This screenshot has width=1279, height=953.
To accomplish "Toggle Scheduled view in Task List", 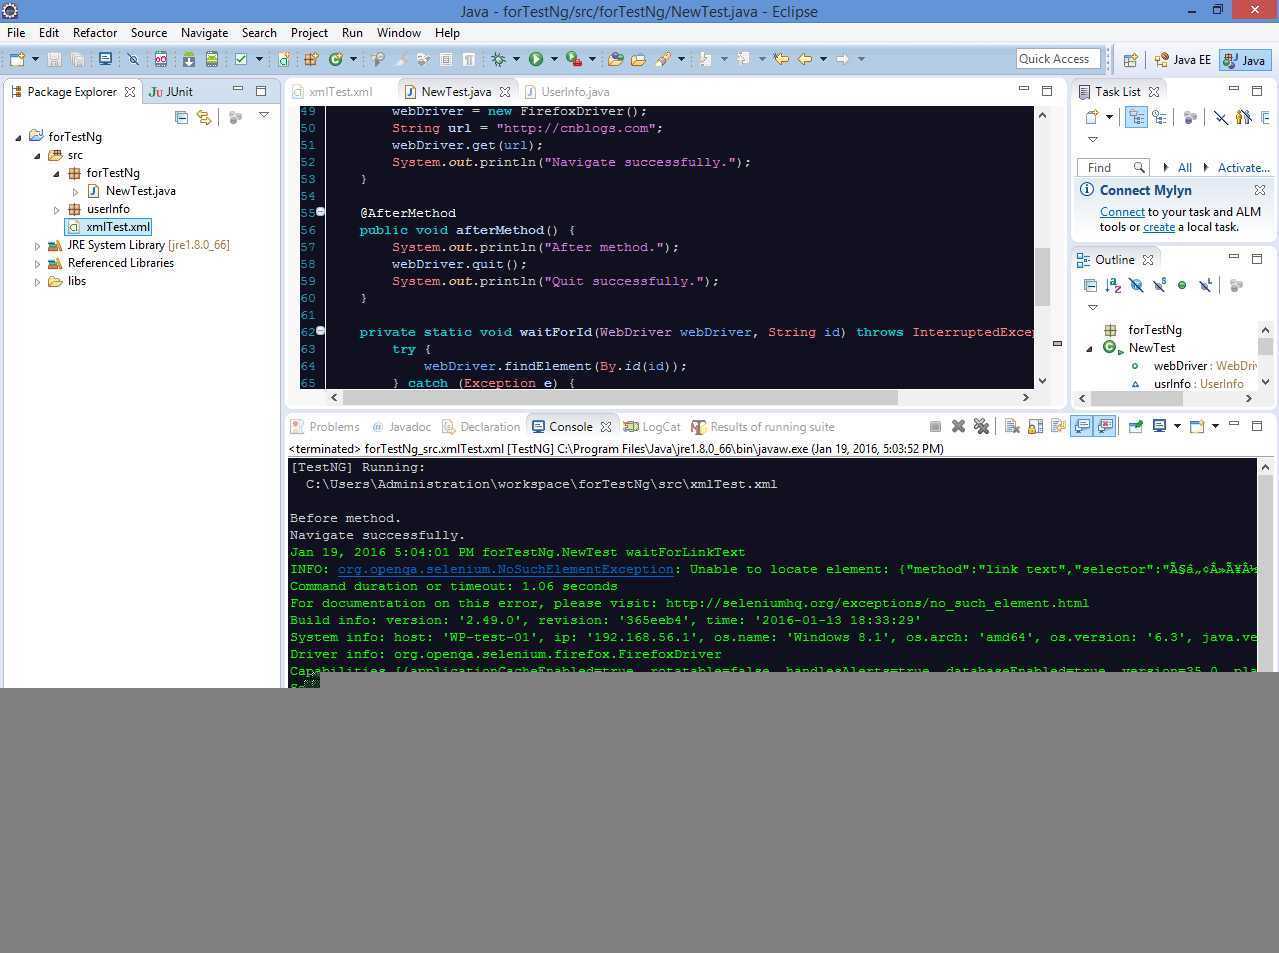I will (1159, 117).
